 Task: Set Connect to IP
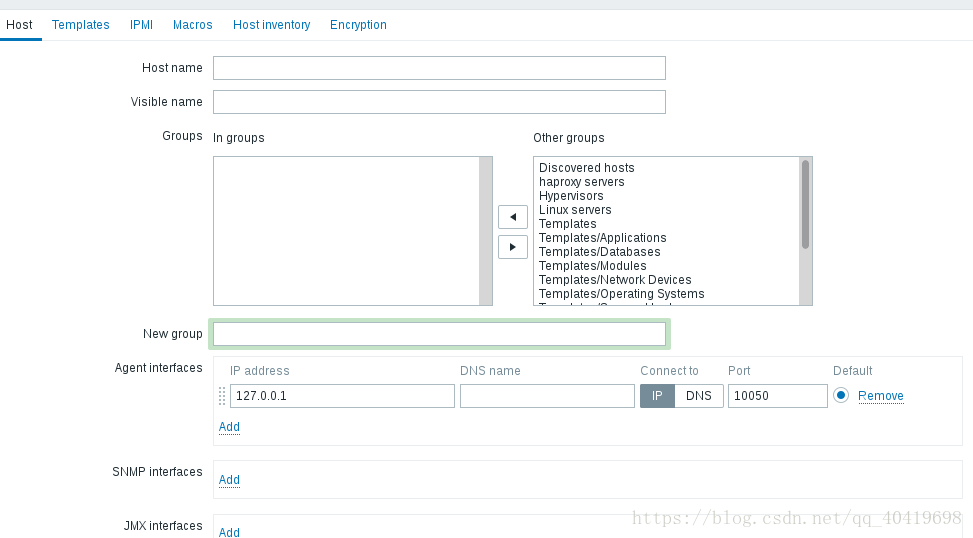(657, 396)
